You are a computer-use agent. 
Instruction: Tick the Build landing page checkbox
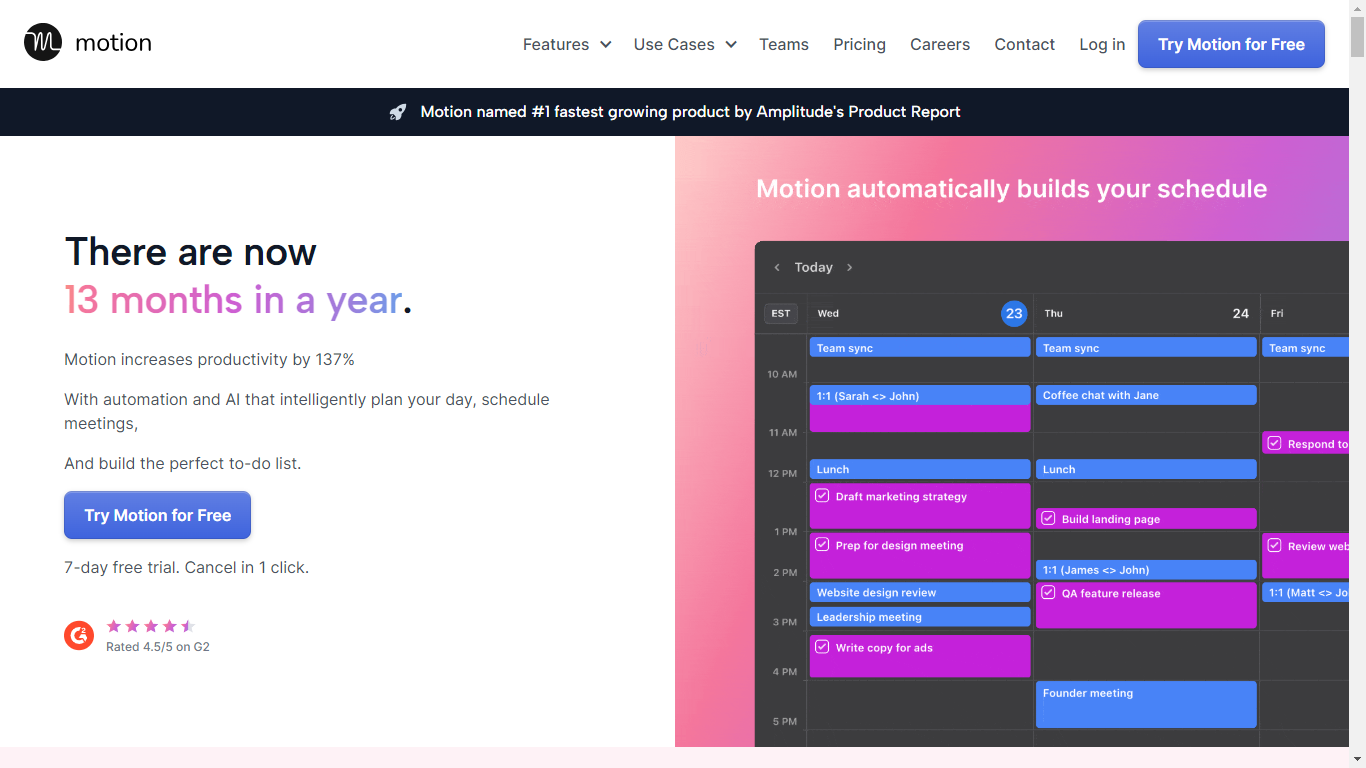pyautogui.click(x=1048, y=519)
